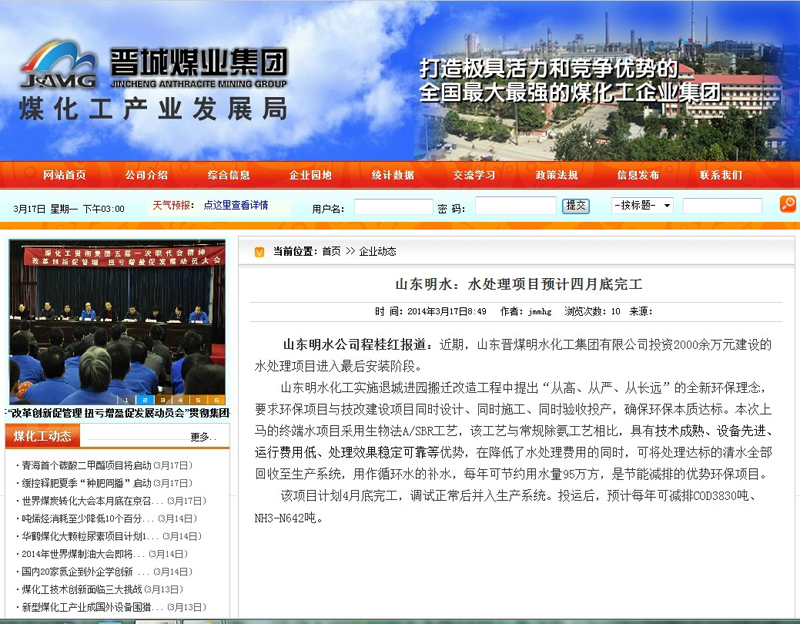800x624 pixels.
Task: Click the article title 山东明水：水处理项目预计四月底完工
Action: coord(518,284)
